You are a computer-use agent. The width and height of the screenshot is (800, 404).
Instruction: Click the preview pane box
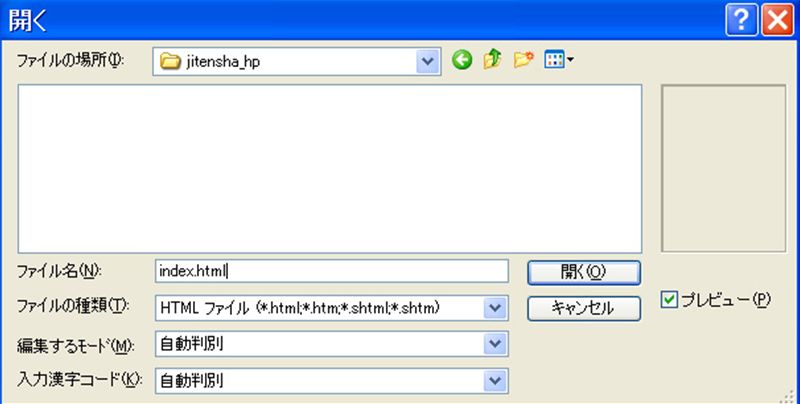coord(723,168)
